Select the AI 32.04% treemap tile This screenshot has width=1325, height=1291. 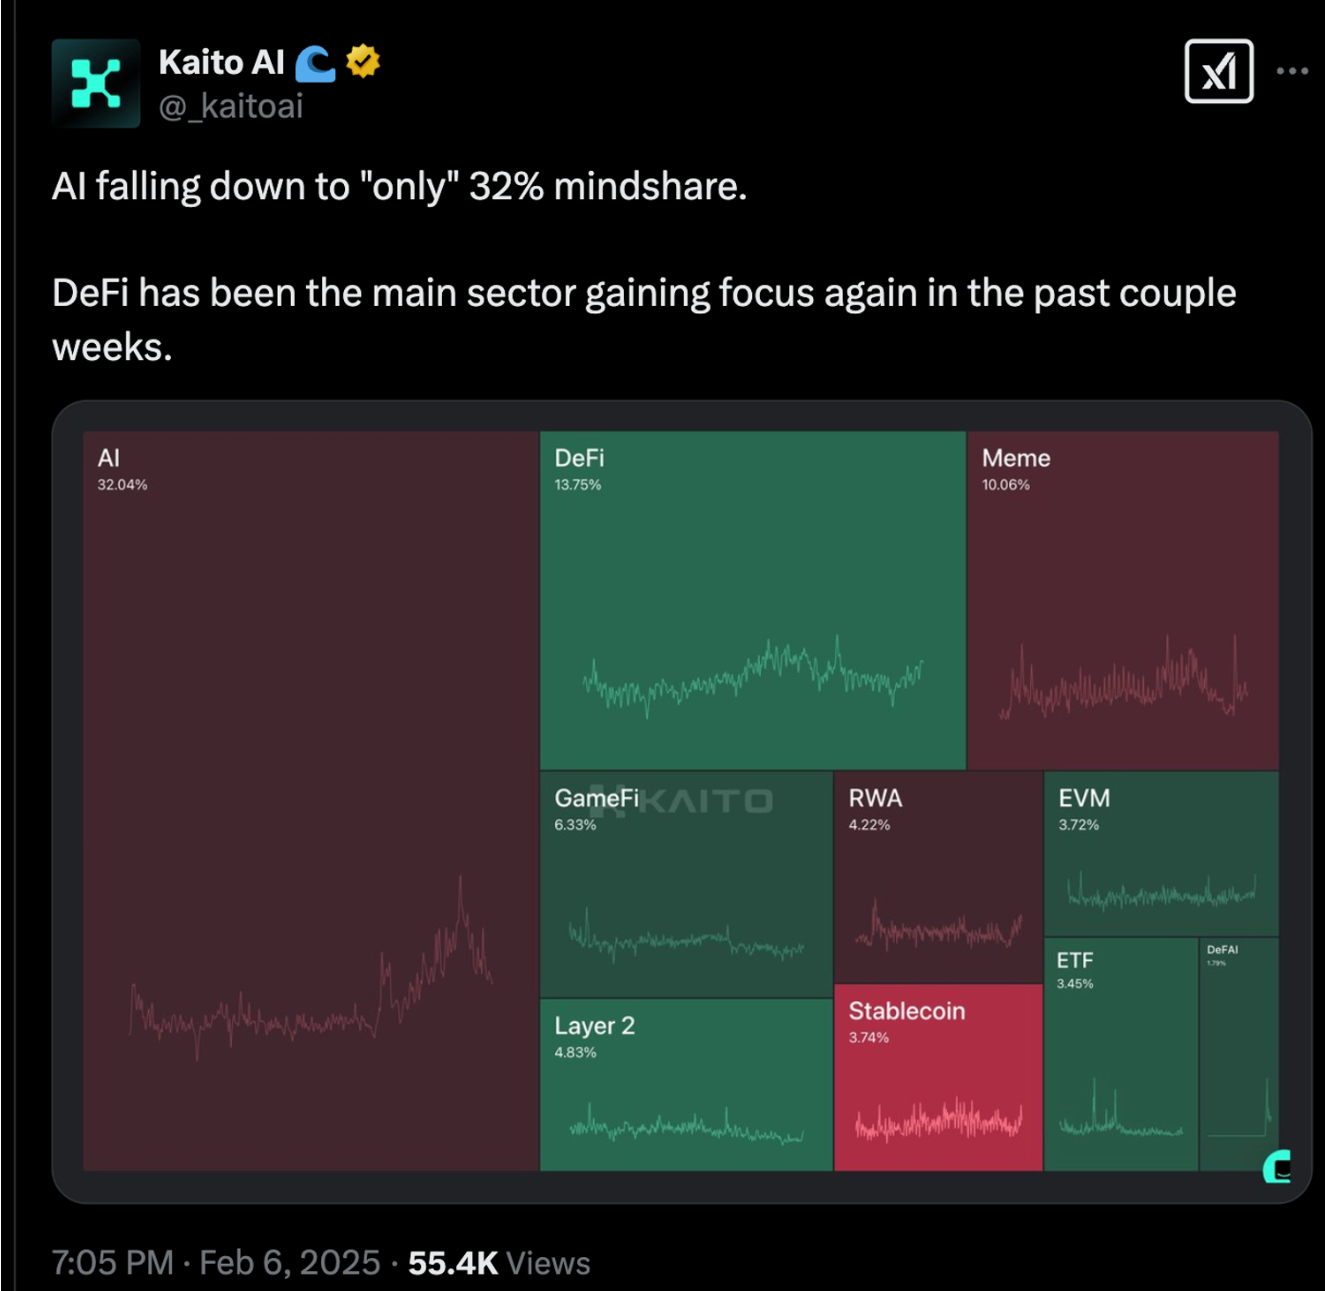coord(311,800)
